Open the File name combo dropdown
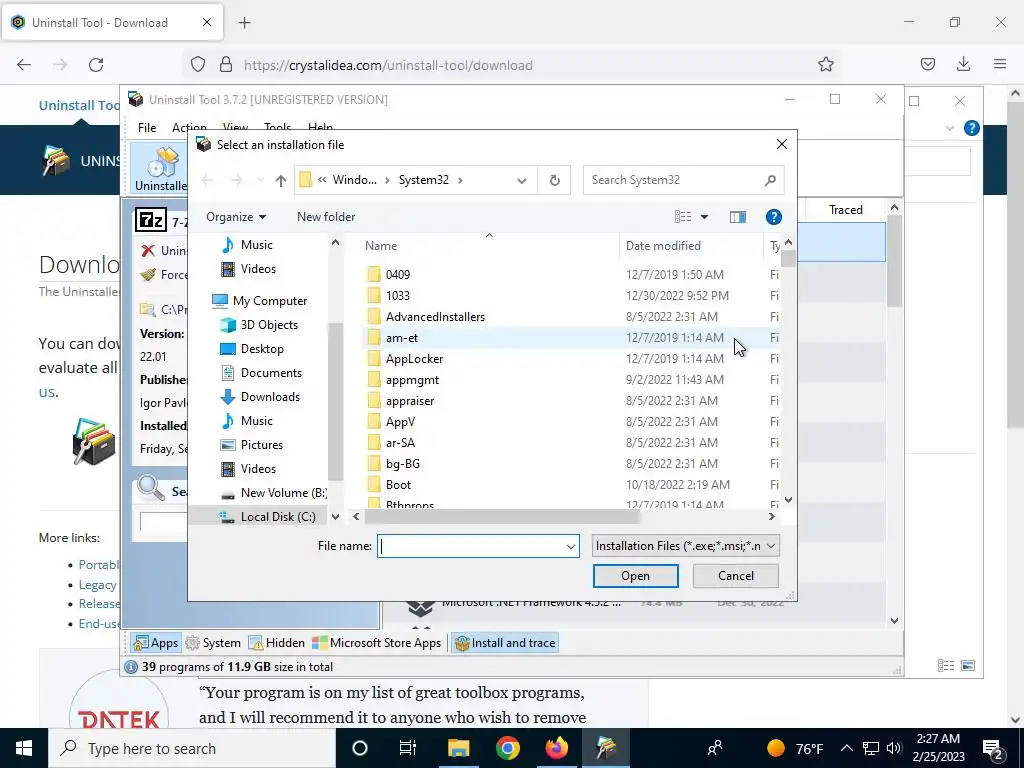 coord(570,546)
